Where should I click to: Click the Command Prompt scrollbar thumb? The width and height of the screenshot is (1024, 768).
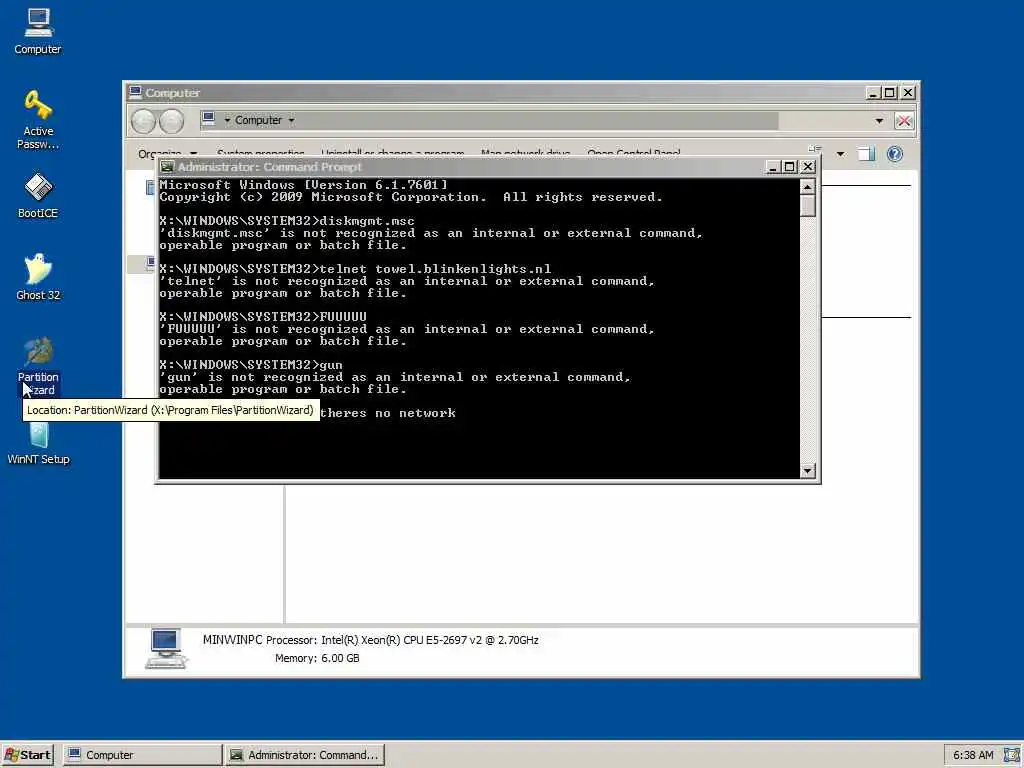click(808, 206)
